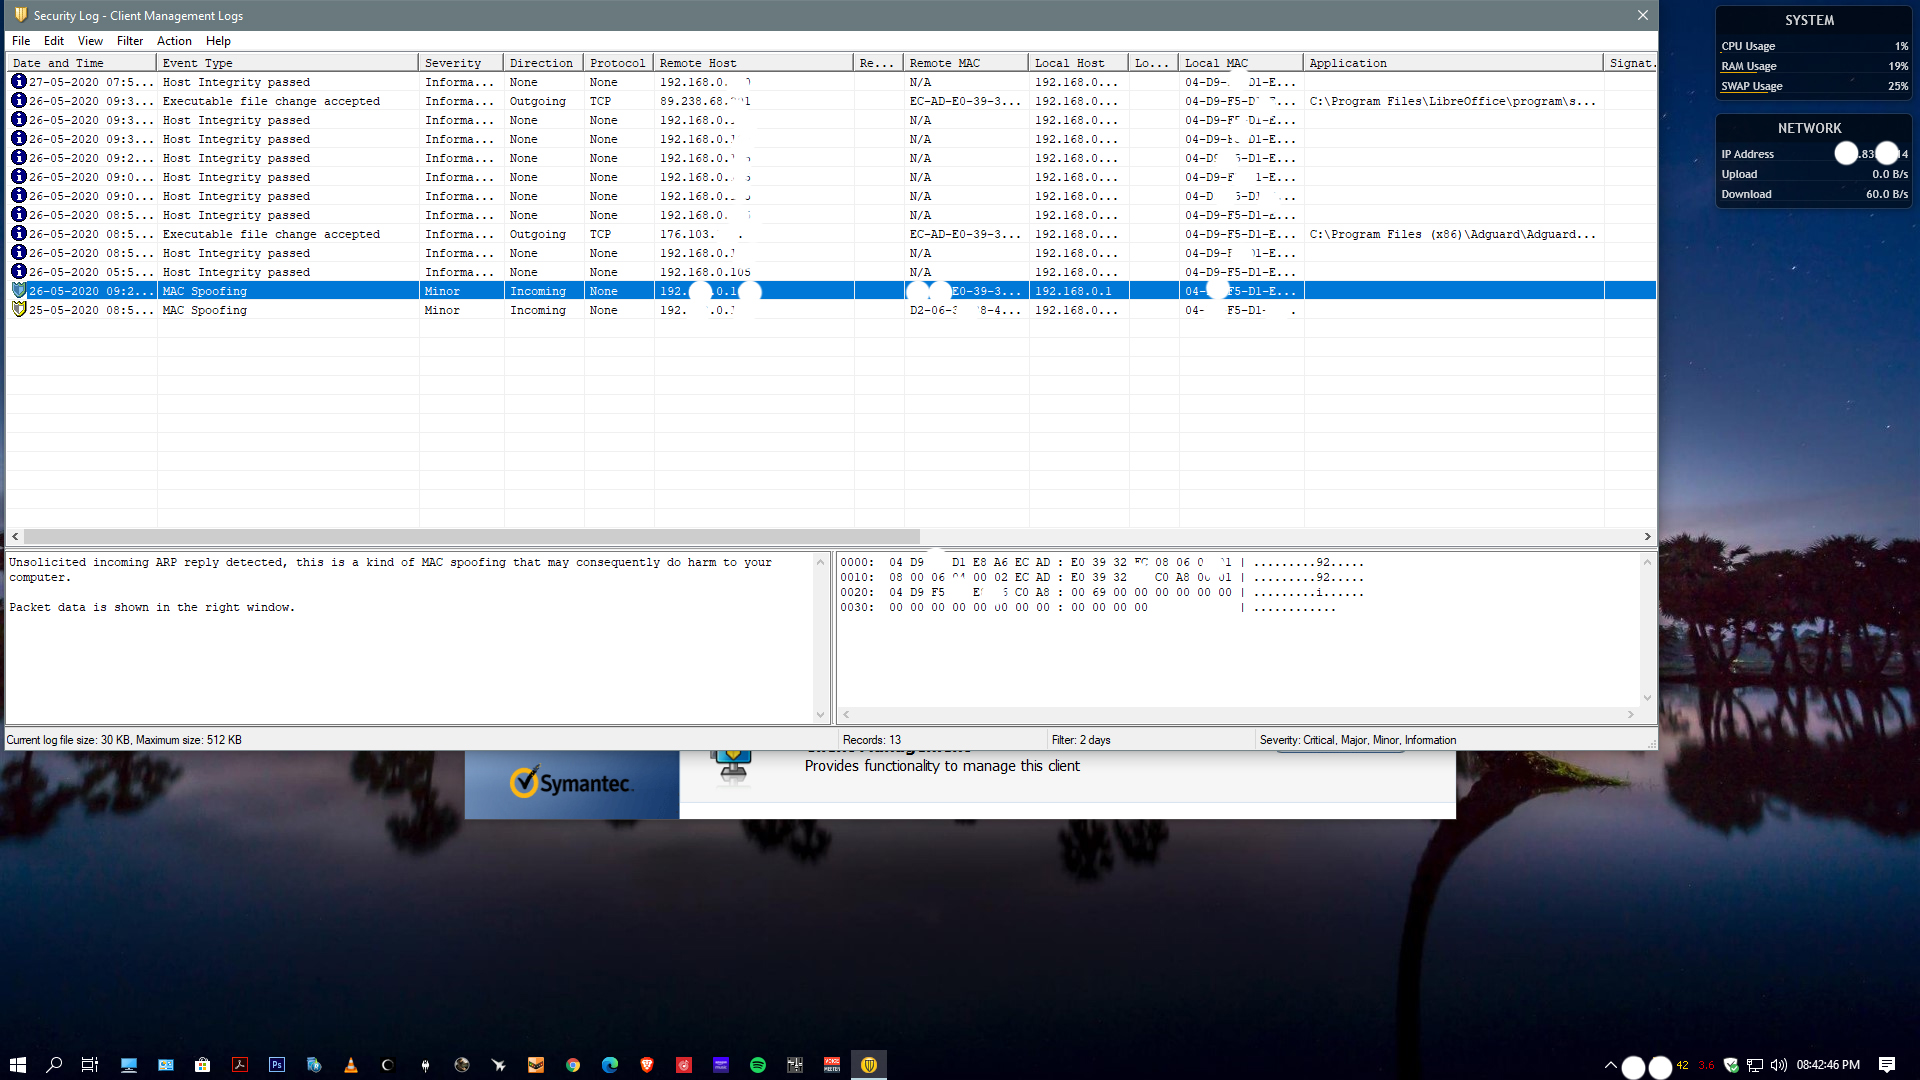Open Photoshop from the taskbar

(277, 1065)
